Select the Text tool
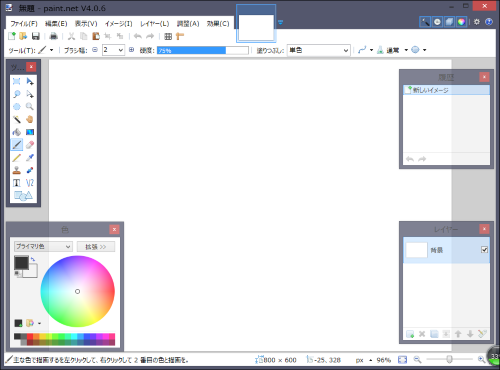Image resolution: width=500 pixels, height=370 pixels. 17,183
